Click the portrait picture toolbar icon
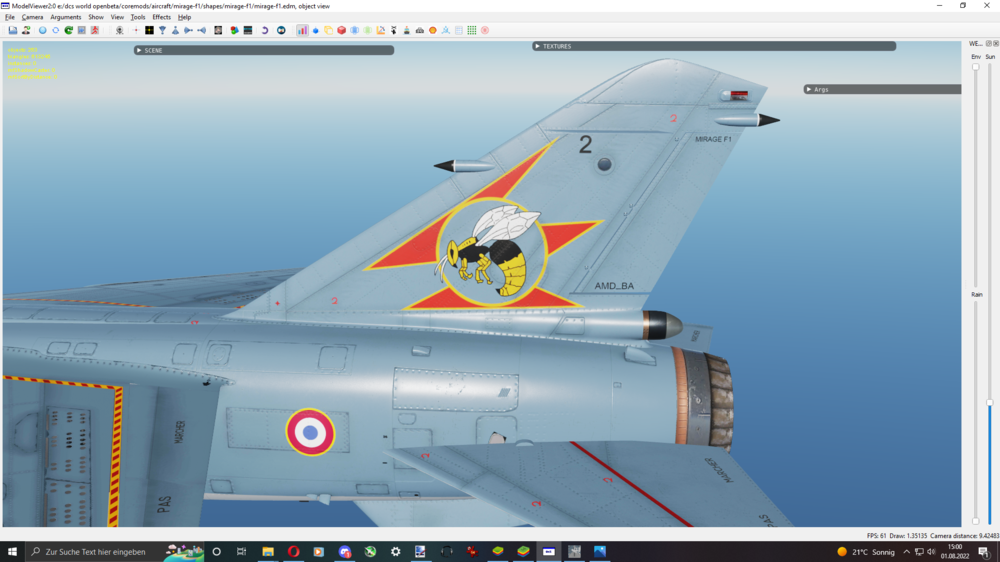The height and width of the screenshot is (562, 1000). (x=218, y=30)
